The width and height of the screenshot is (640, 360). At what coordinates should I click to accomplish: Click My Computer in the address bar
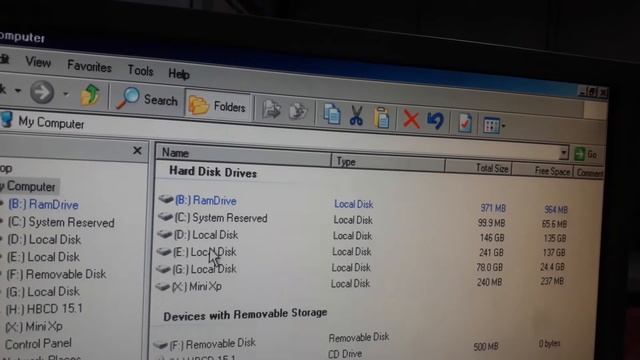click(x=51, y=123)
